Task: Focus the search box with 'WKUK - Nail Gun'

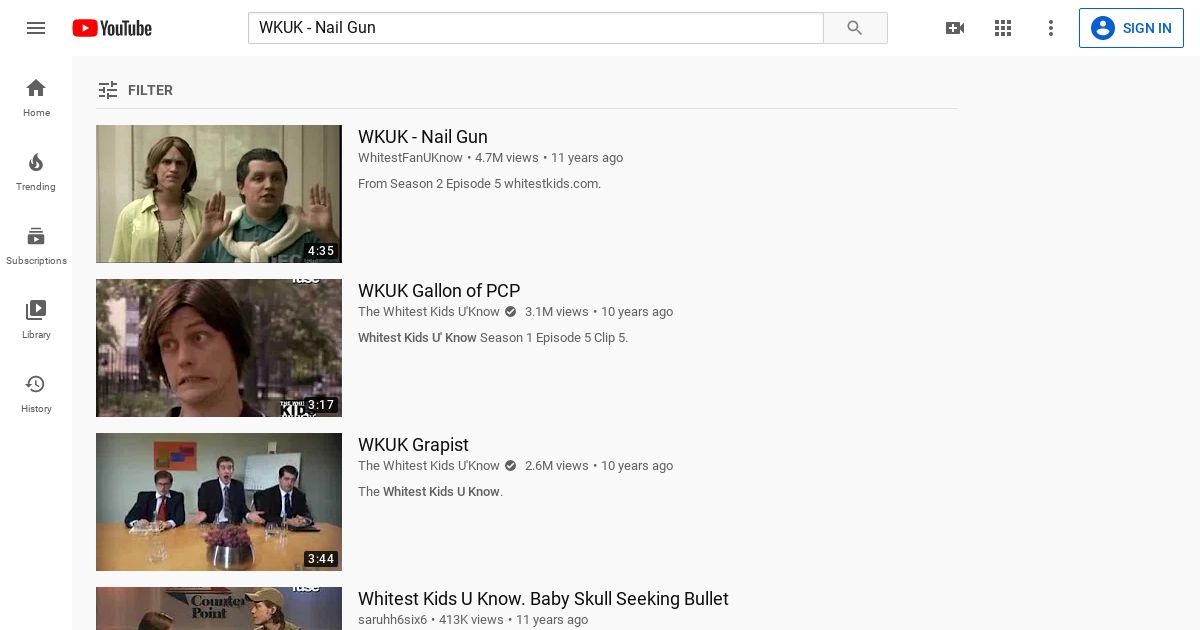Action: click(x=536, y=28)
